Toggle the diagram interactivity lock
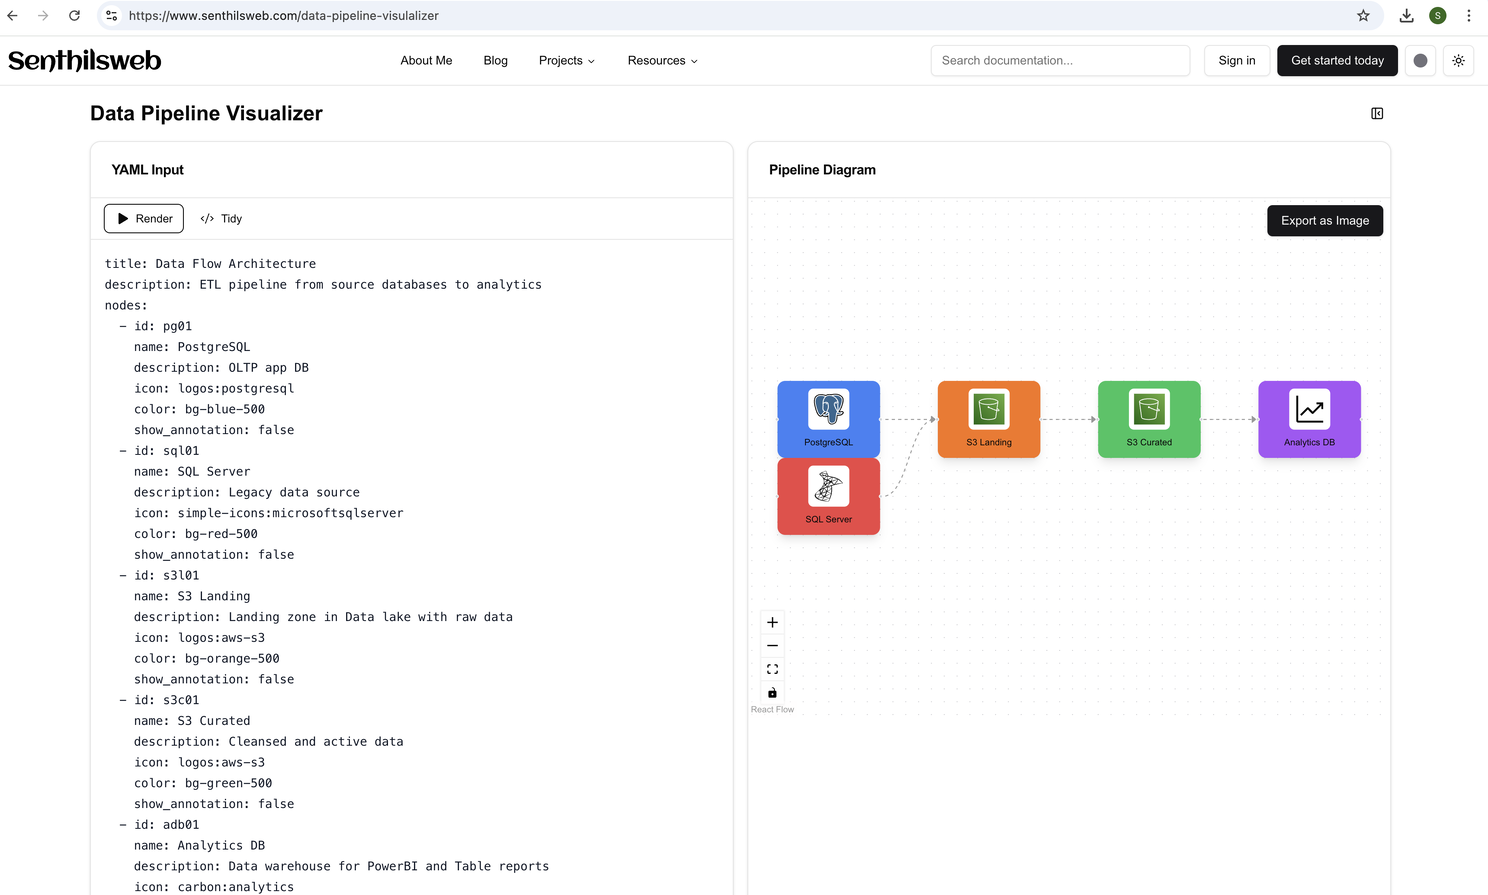 point(772,693)
